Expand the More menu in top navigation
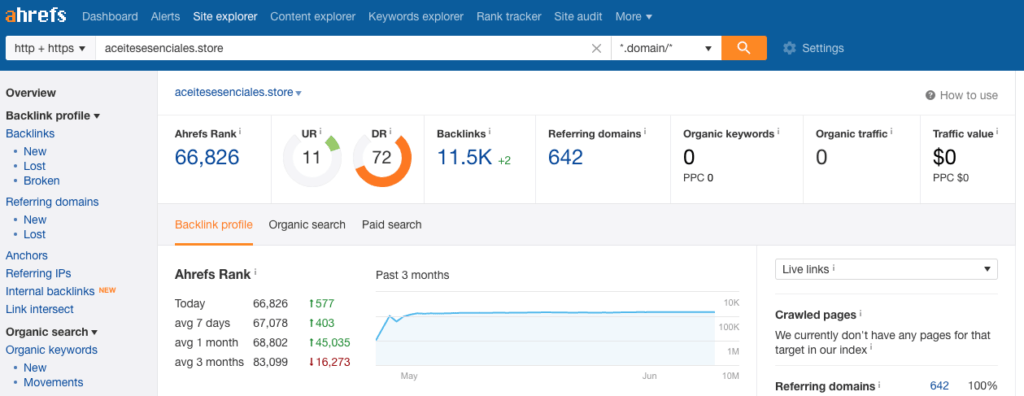This screenshot has height=396, width=1024. pyautogui.click(x=633, y=16)
